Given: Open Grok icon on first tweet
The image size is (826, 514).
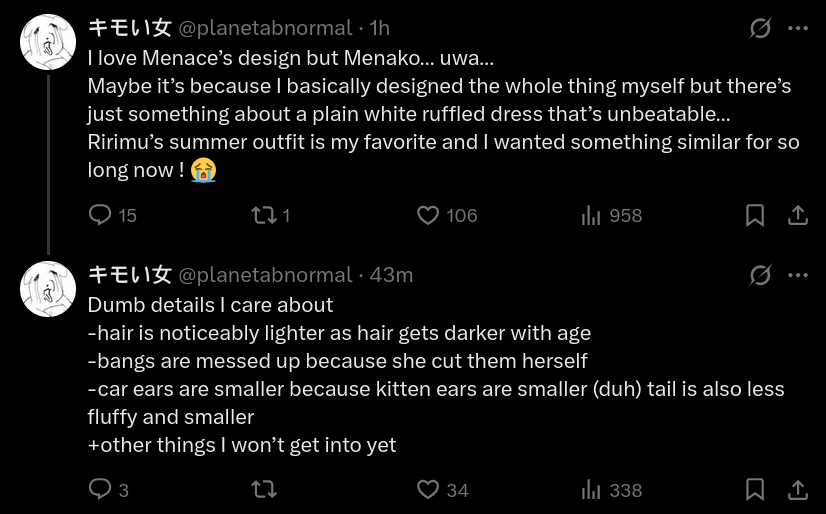Looking at the screenshot, I should [760, 28].
